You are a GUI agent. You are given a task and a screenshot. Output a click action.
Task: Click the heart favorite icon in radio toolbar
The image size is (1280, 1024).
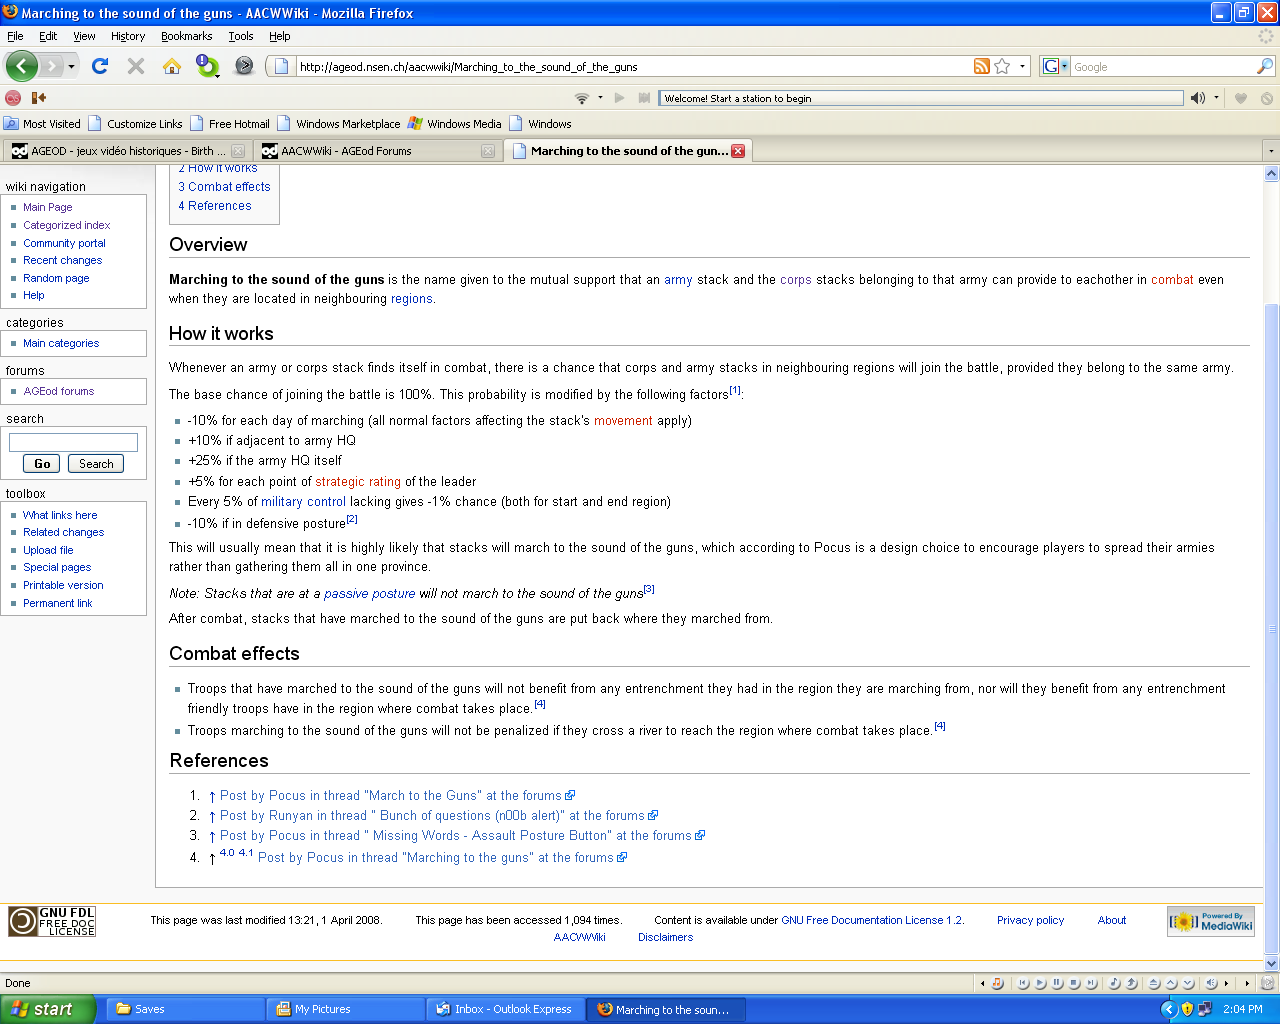click(x=1241, y=98)
